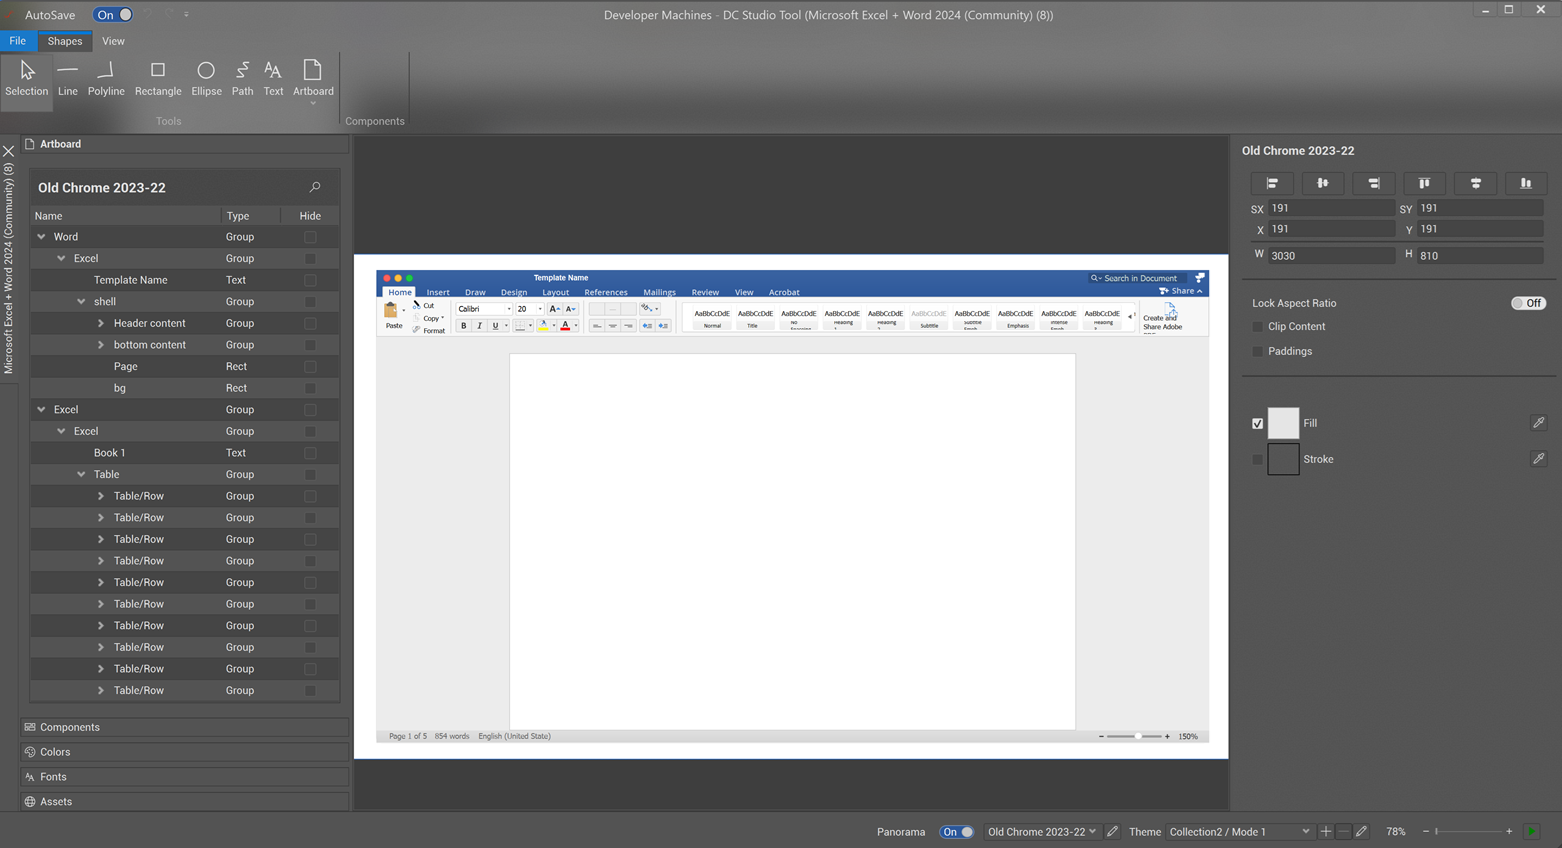The image size is (1562, 848).
Task: Click the search icon in layers panel
Action: pyautogui.click(x=315, y=187)
